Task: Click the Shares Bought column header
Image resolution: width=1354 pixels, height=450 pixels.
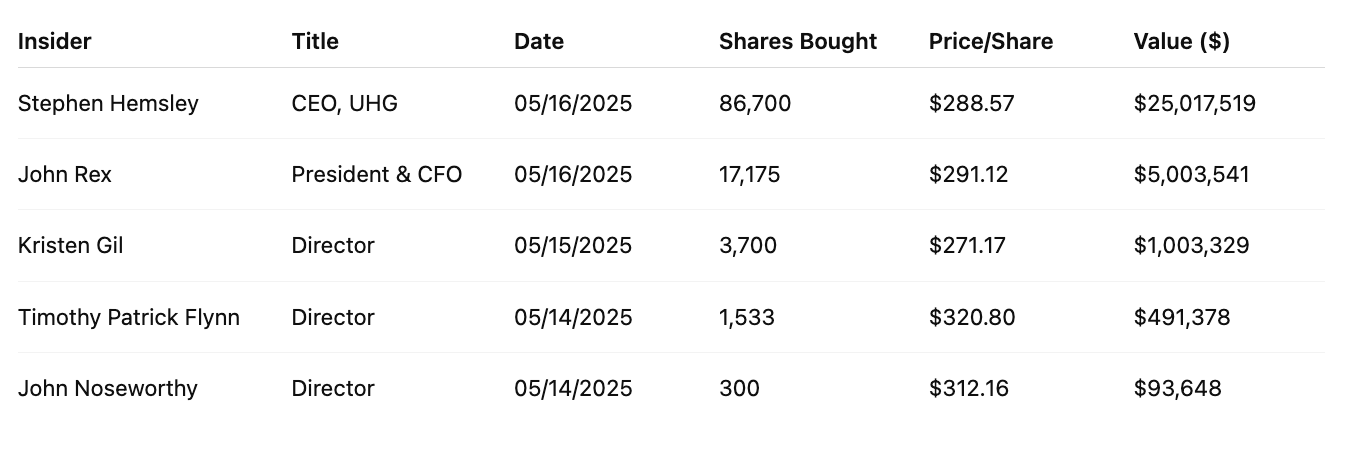Action: 798,42
